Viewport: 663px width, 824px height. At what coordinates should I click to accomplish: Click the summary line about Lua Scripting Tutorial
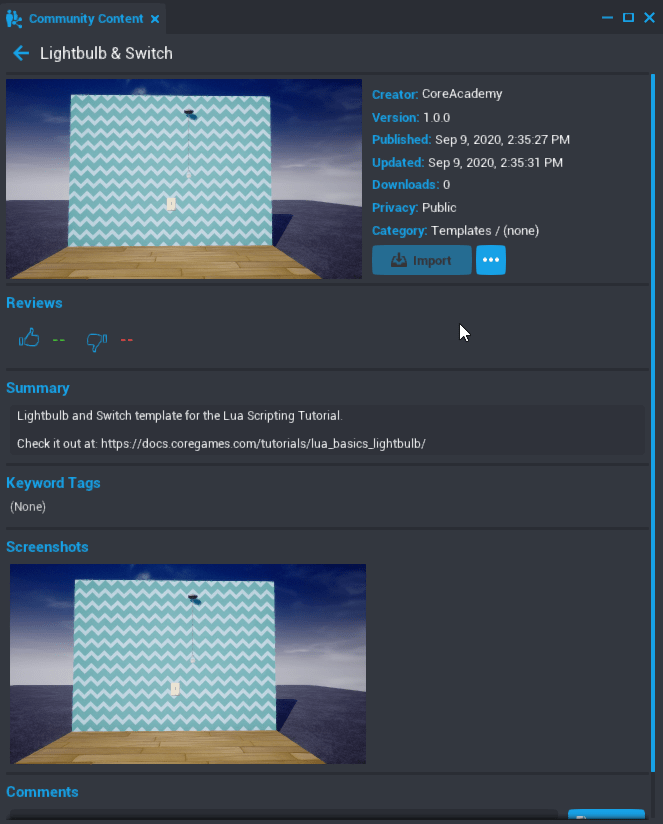click(x=180, y=416)
